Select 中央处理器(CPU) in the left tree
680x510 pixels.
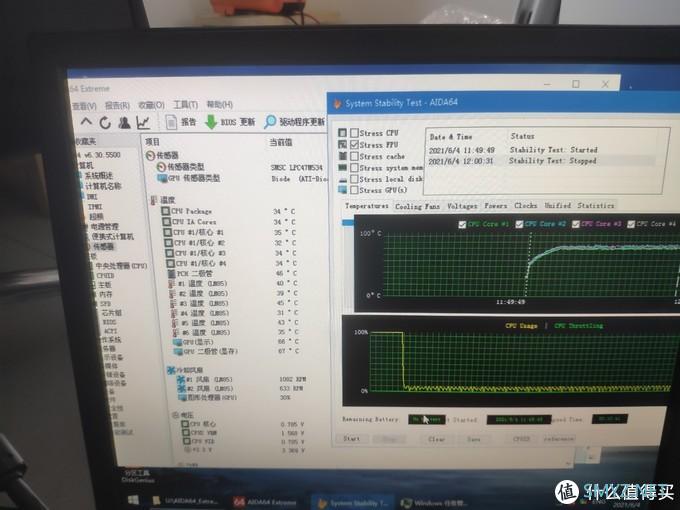121,266
